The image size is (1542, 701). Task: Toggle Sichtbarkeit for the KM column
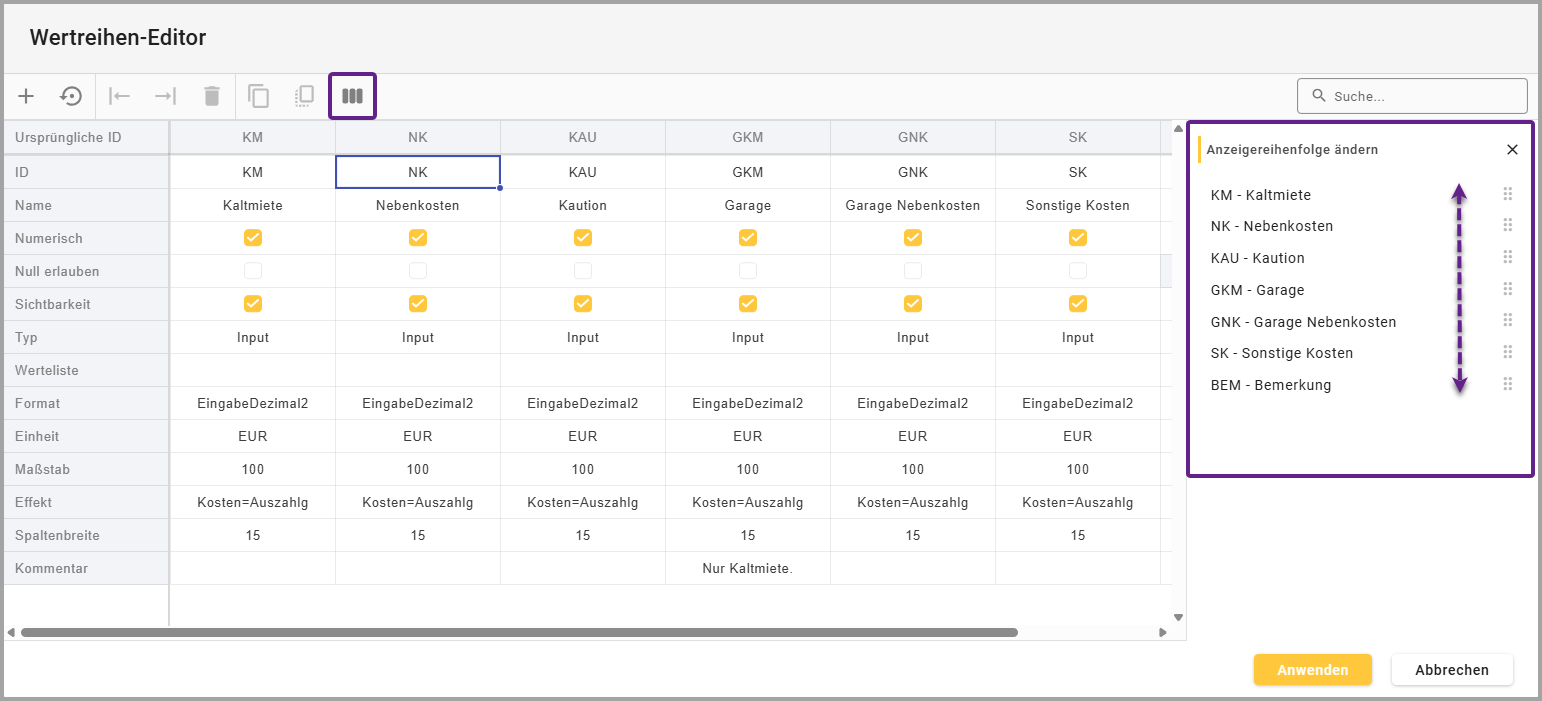[x=253, y=303]
